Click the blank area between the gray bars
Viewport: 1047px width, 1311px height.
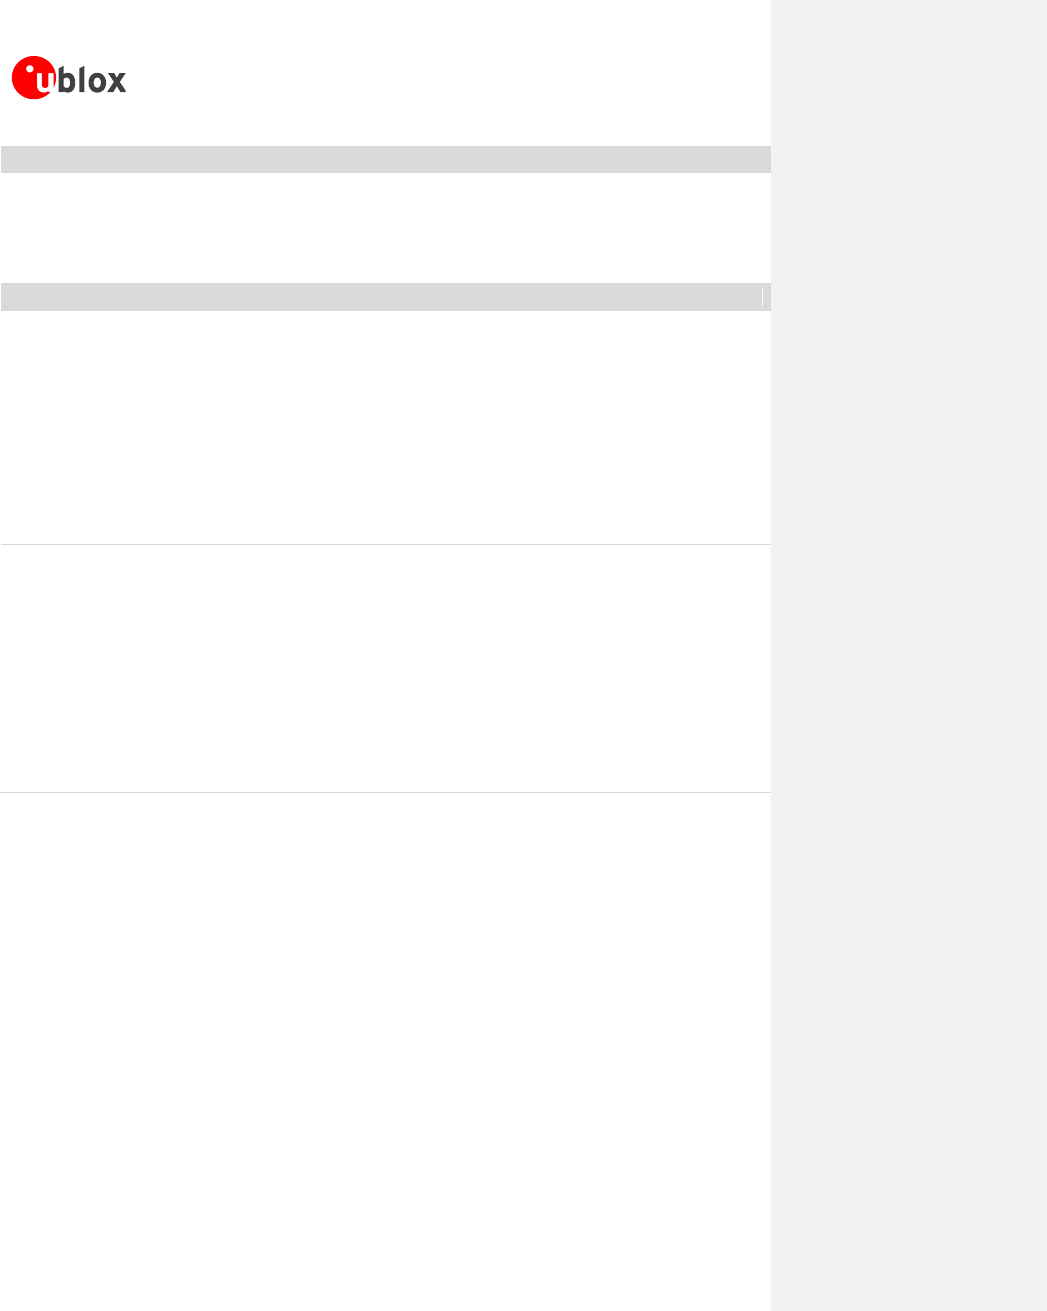(x=385, y=228)
